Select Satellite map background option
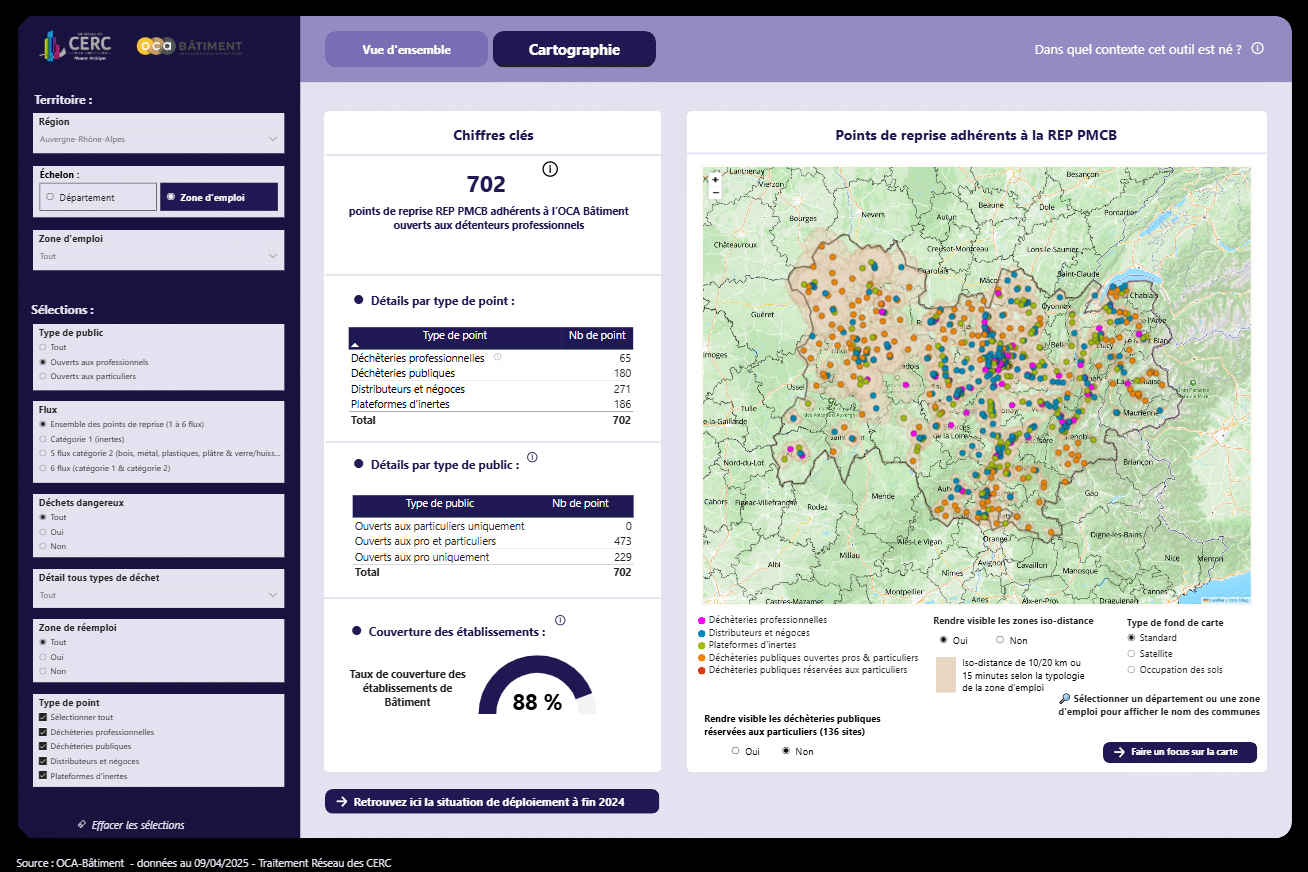The width and height of the screenshot is (1308, 872). tap(1132, 654)
